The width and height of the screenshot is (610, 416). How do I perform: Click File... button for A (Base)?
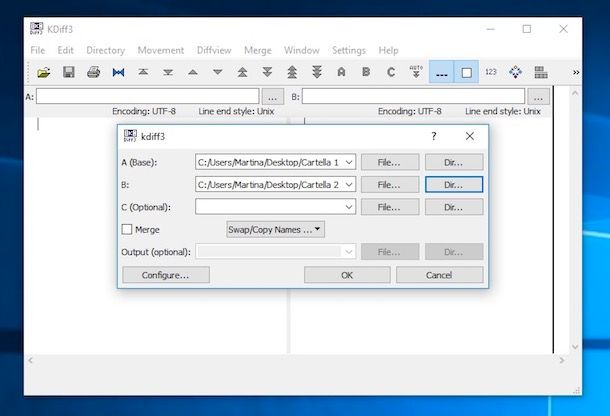[x=390, y=162]
